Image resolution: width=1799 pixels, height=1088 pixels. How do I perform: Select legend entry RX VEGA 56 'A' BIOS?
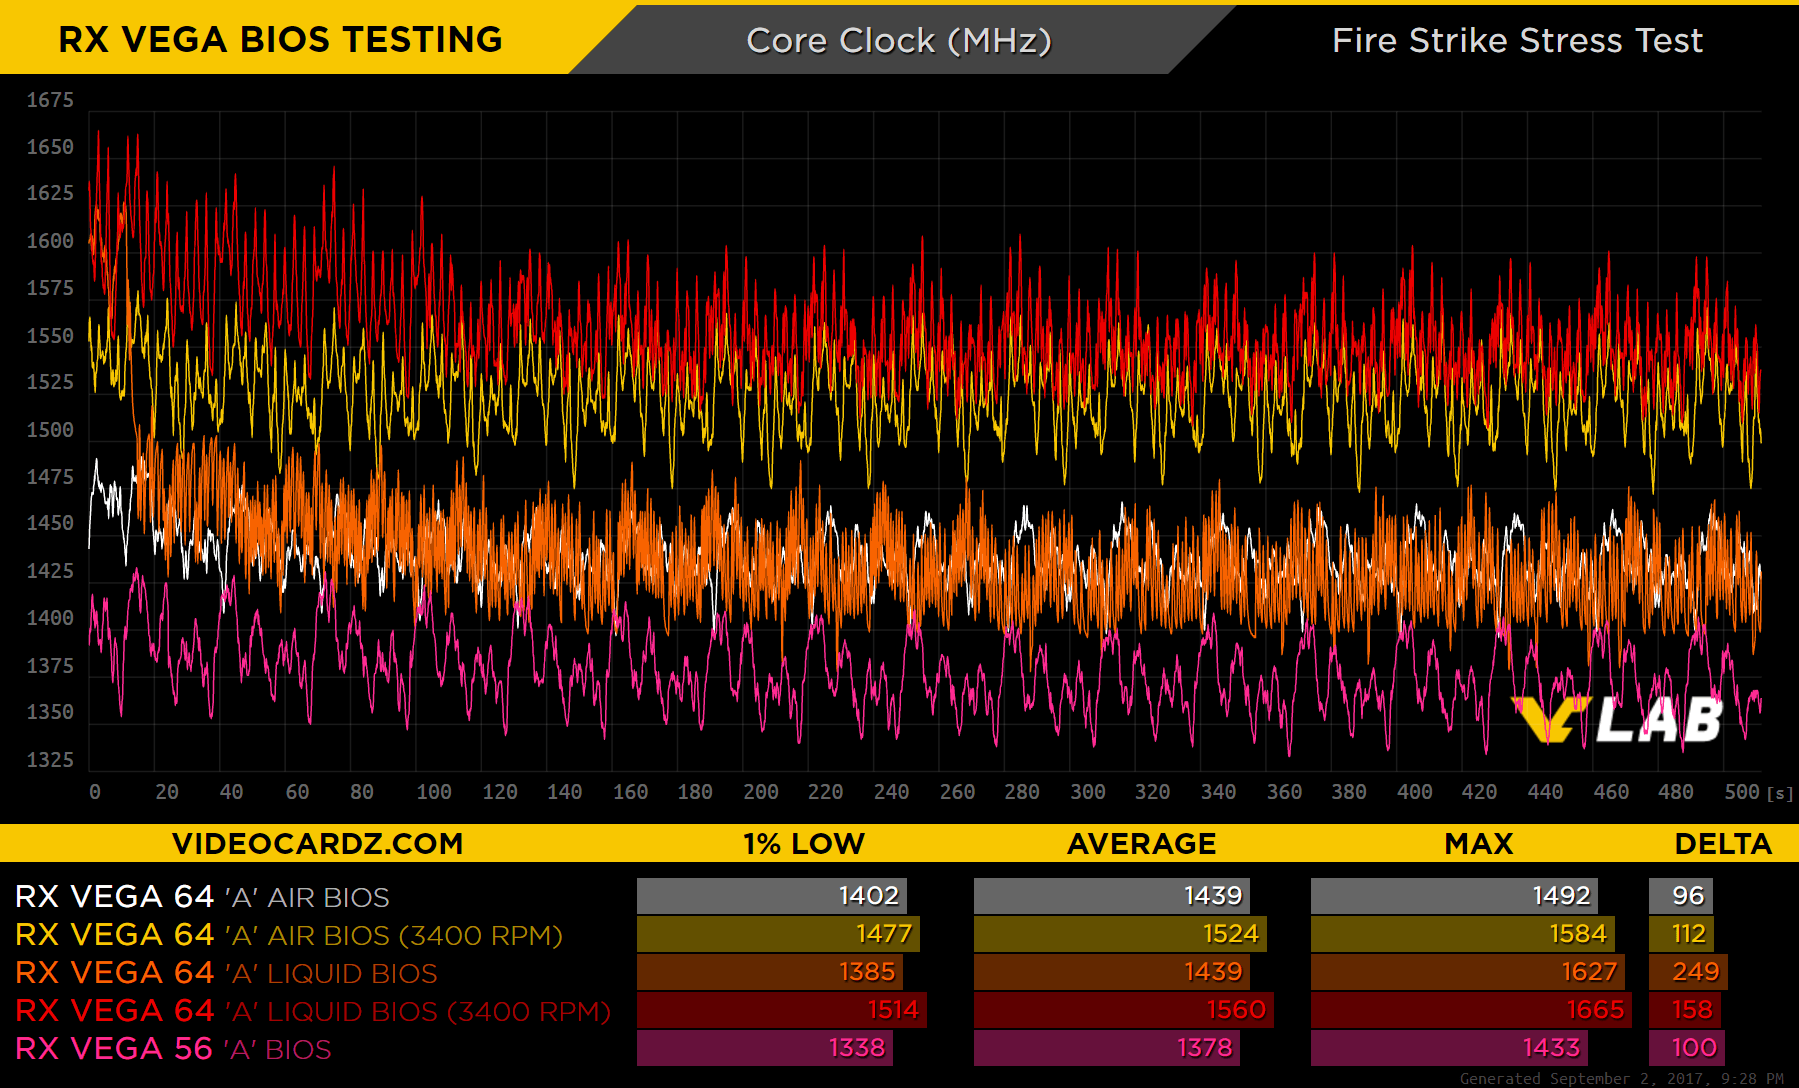(x=173, y=1049)
